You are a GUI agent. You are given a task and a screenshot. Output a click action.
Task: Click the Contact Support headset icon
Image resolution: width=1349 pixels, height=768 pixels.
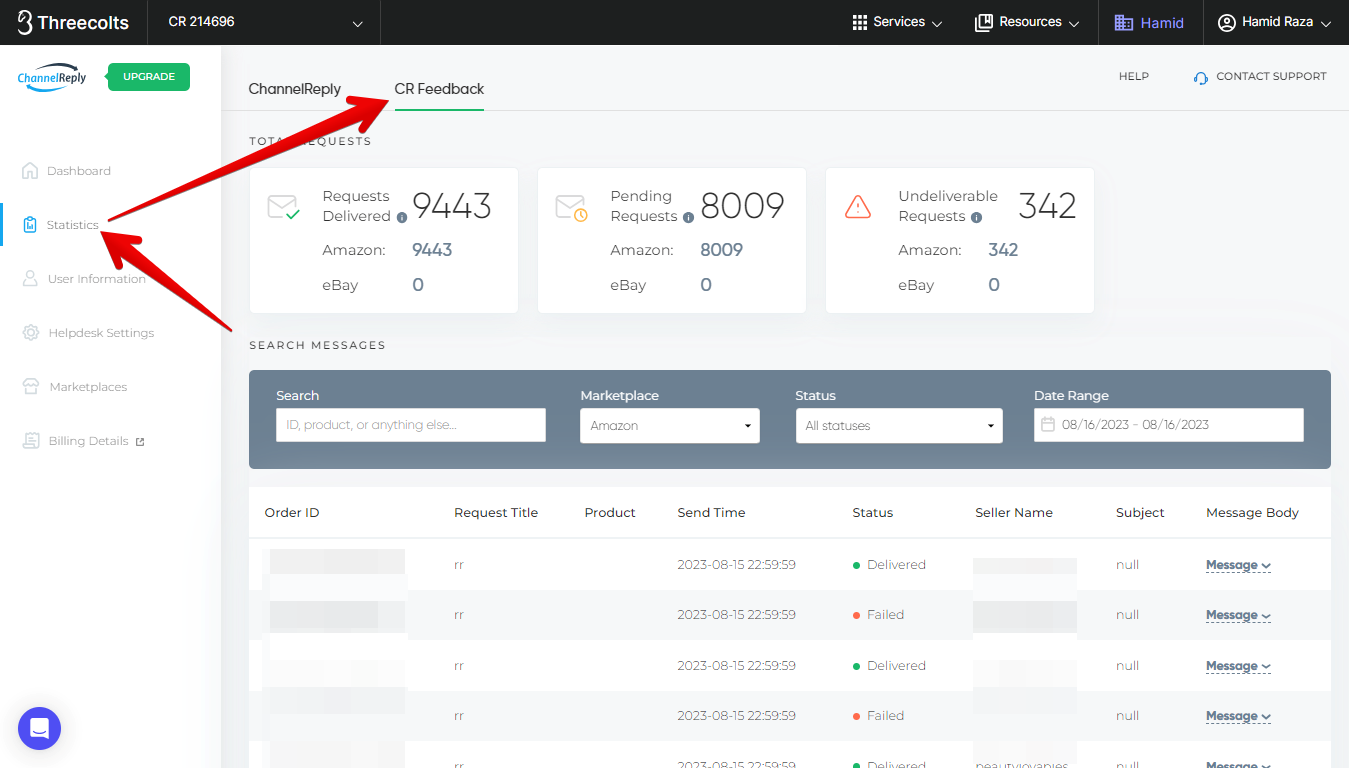1201,77
